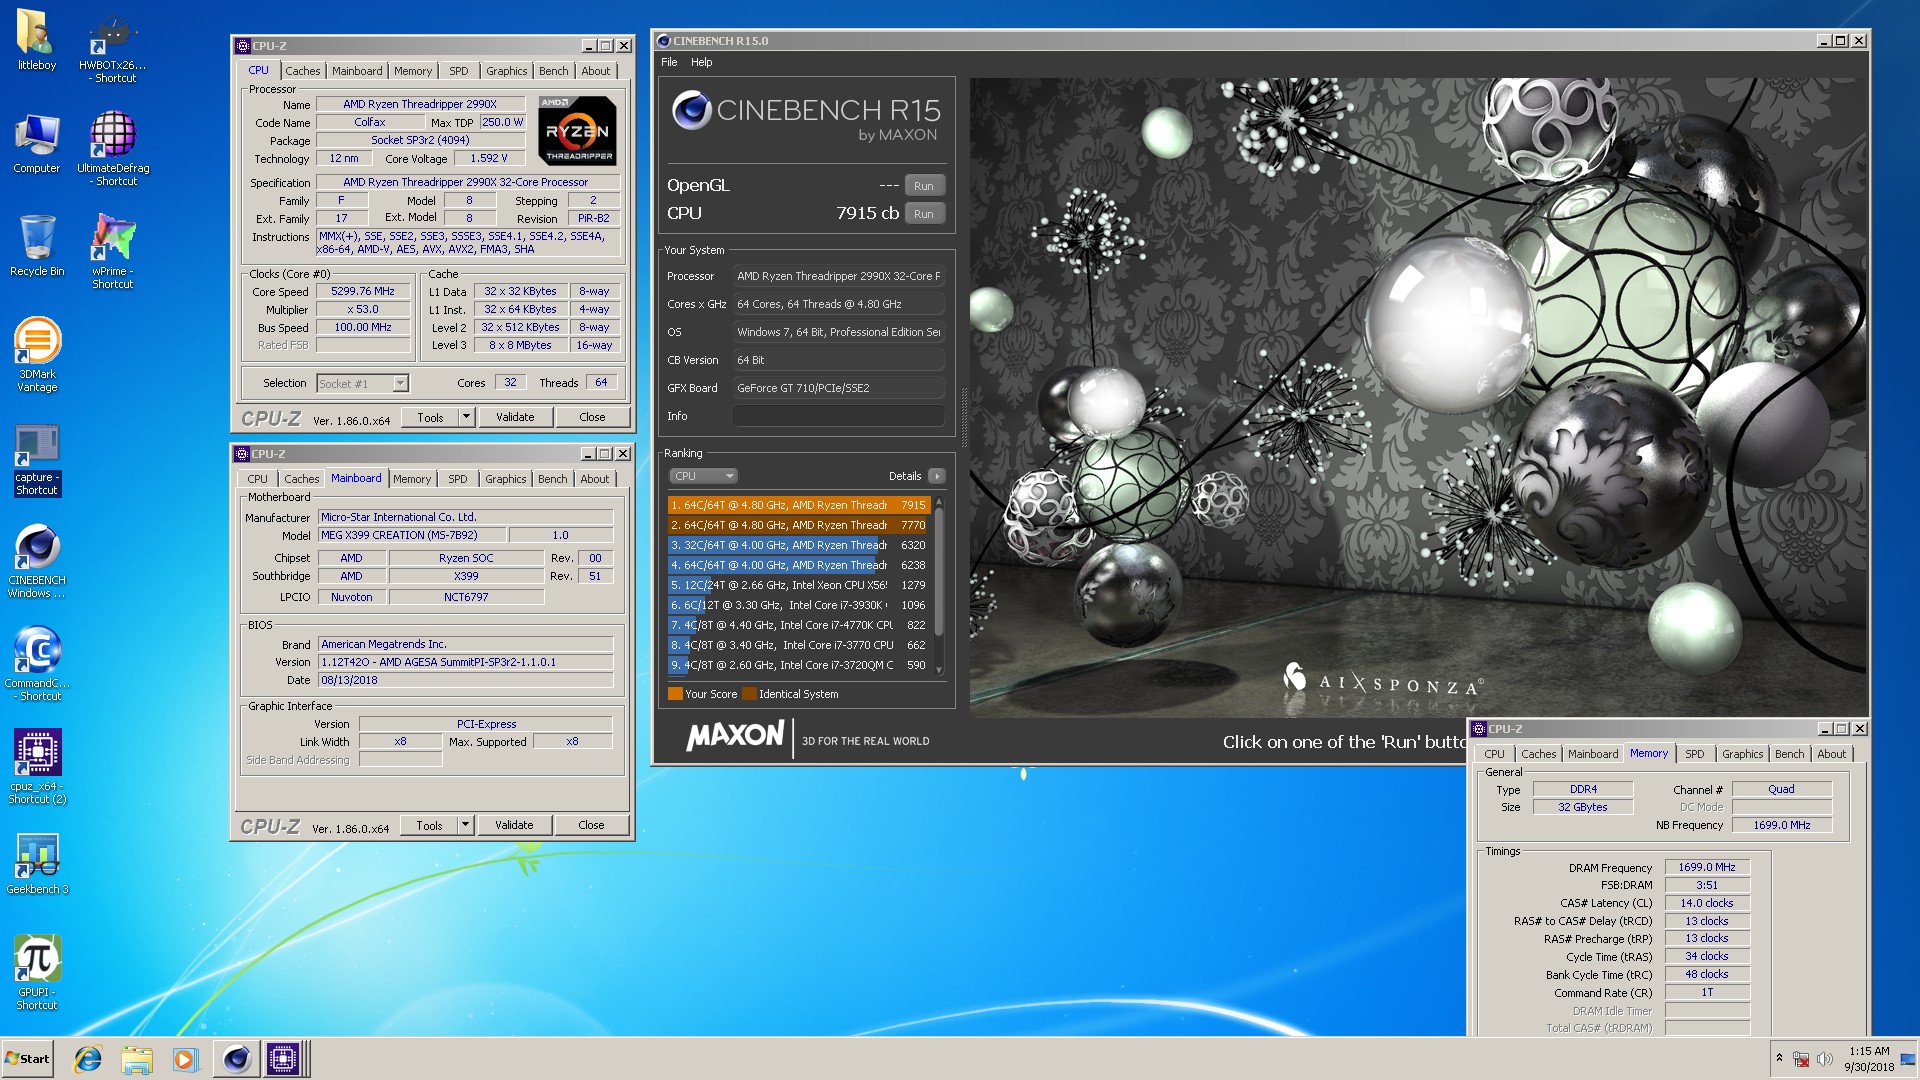This screenshot has width=1920, height=1080.
Task: Switch to Caches tab in top CPU-Z
Action: (x=302, y=71)
